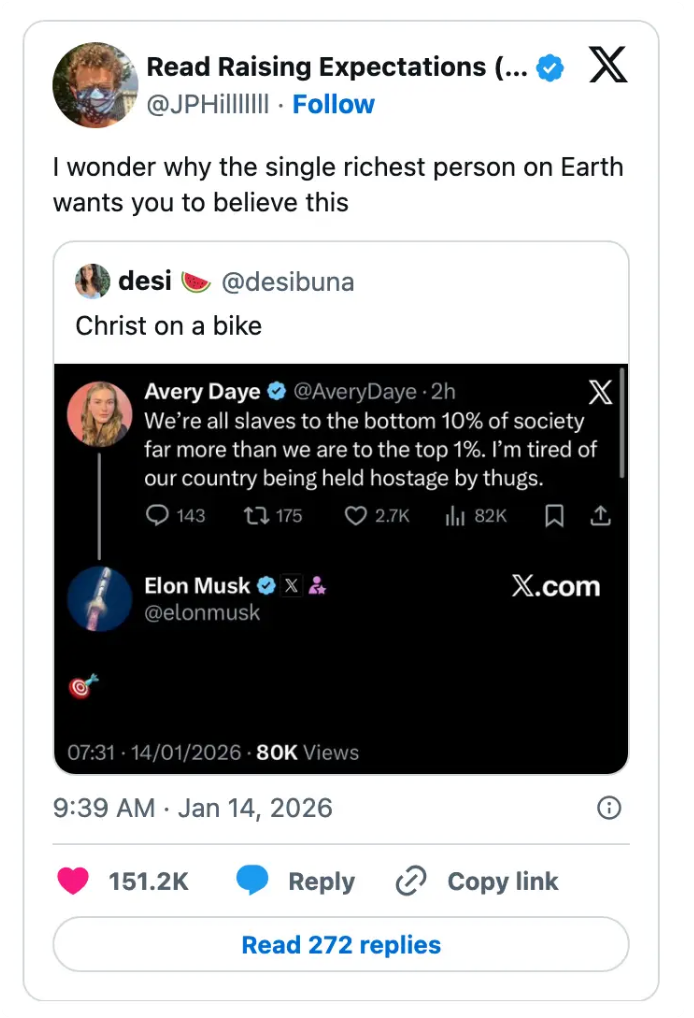Viewport: 694px width, 1018px height.
Task: Open the Read 272 replies button
Action: click(341, 944)
